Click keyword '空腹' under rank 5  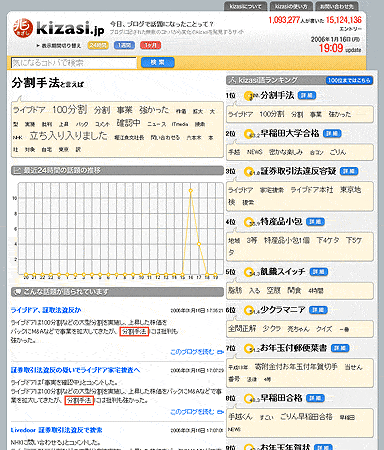(x=274, y=291)
